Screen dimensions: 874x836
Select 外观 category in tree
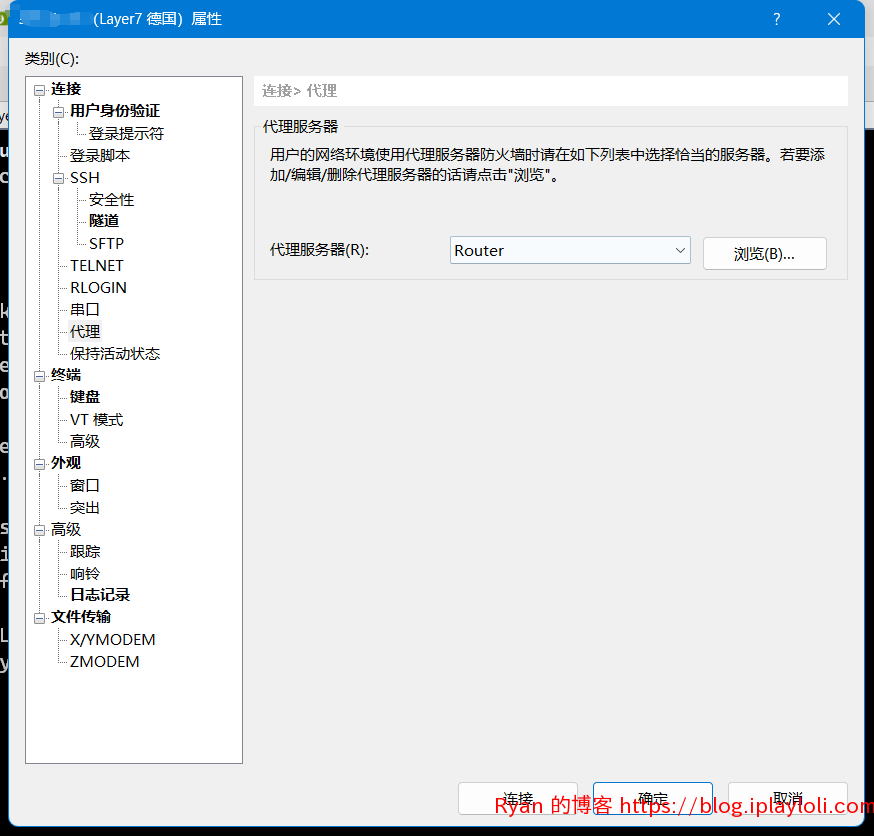66,463
